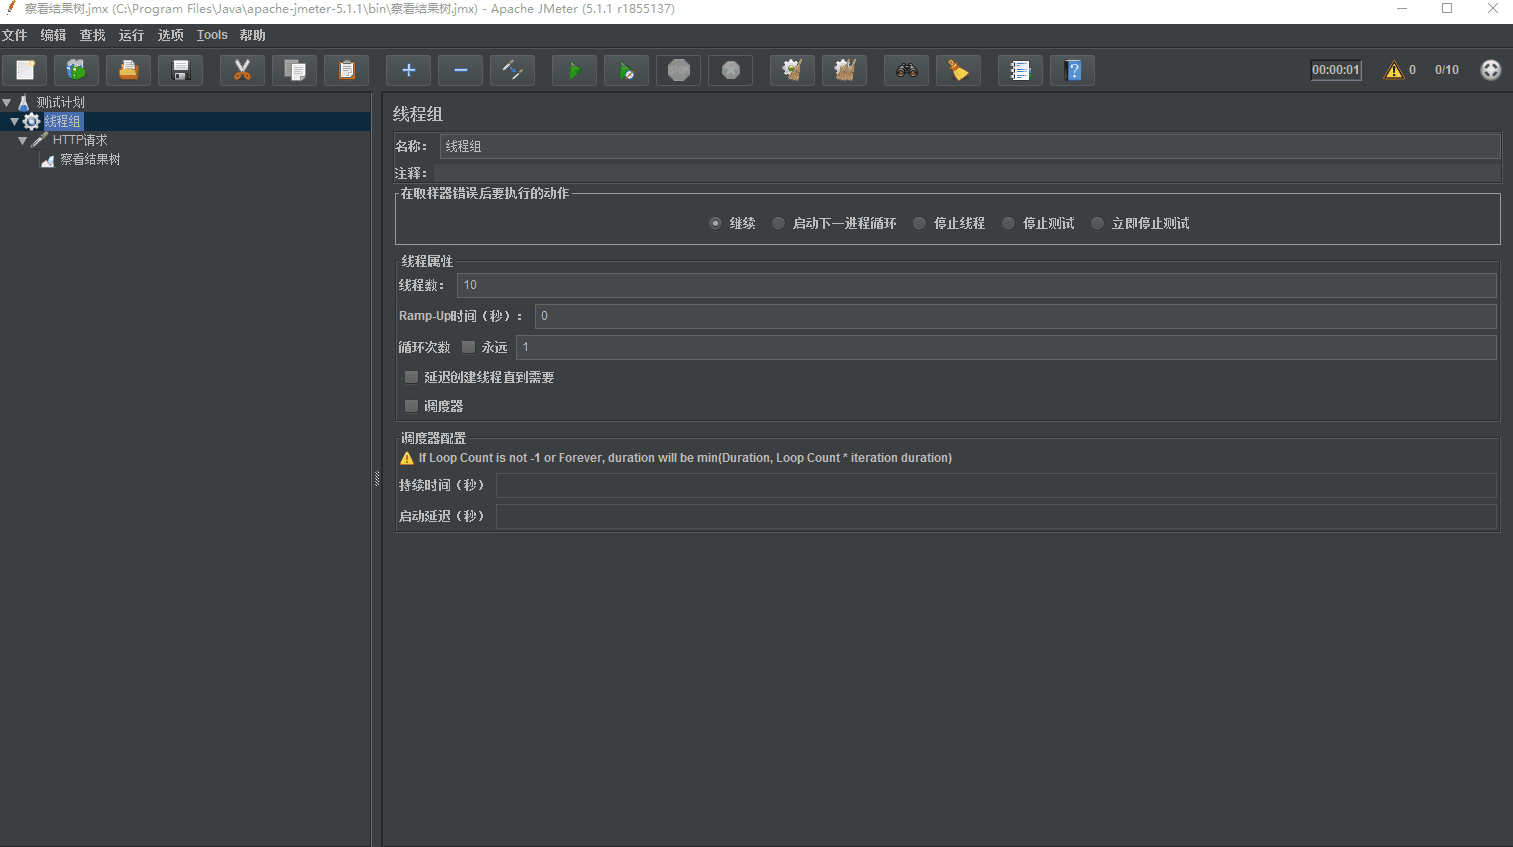This screenshot has width=1513, height=847.
Task: Open the Tools menu
Action: click(x=212, y=35)
